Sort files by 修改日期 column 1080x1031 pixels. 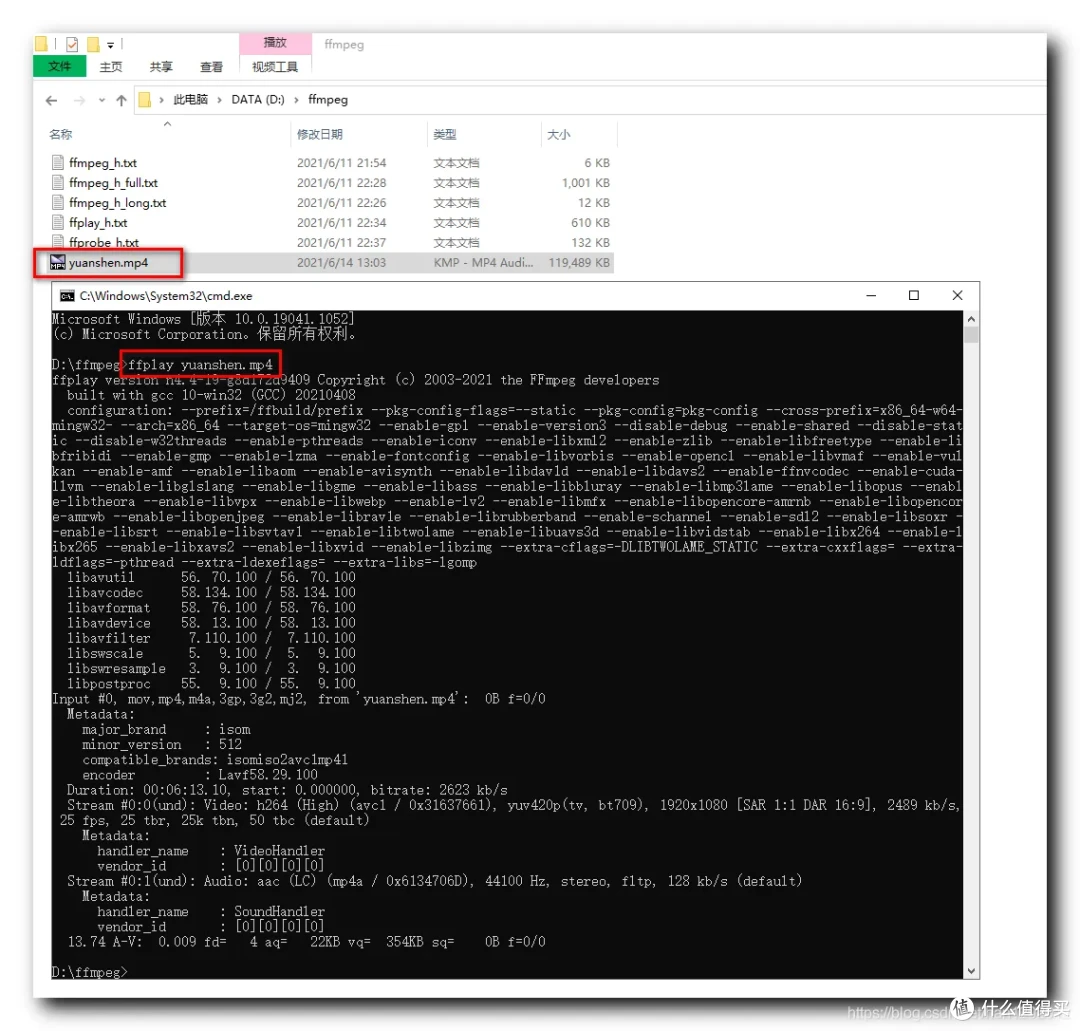click(320, 134)
